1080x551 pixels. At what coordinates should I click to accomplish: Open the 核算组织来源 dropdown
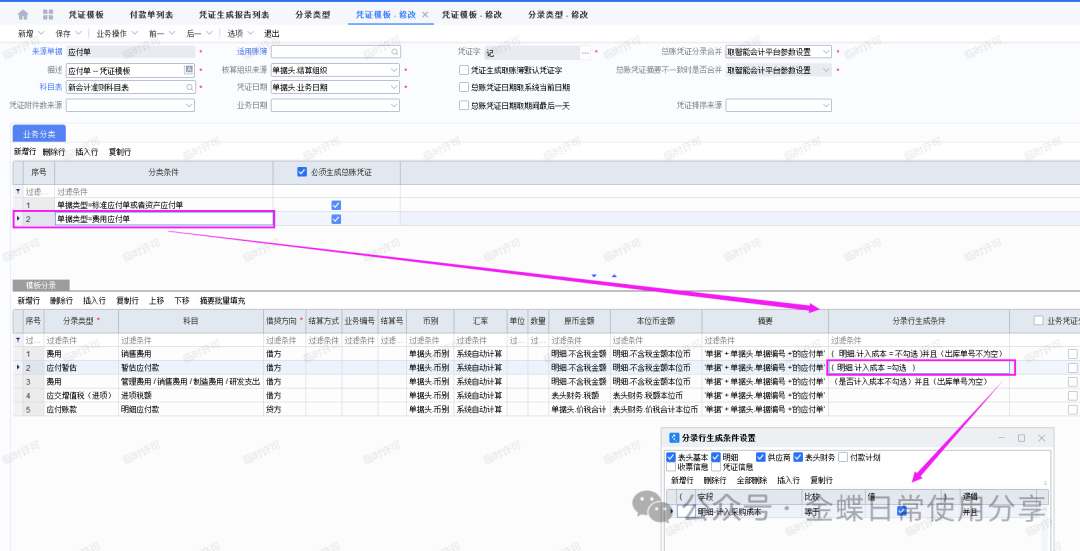pos(395,70)
